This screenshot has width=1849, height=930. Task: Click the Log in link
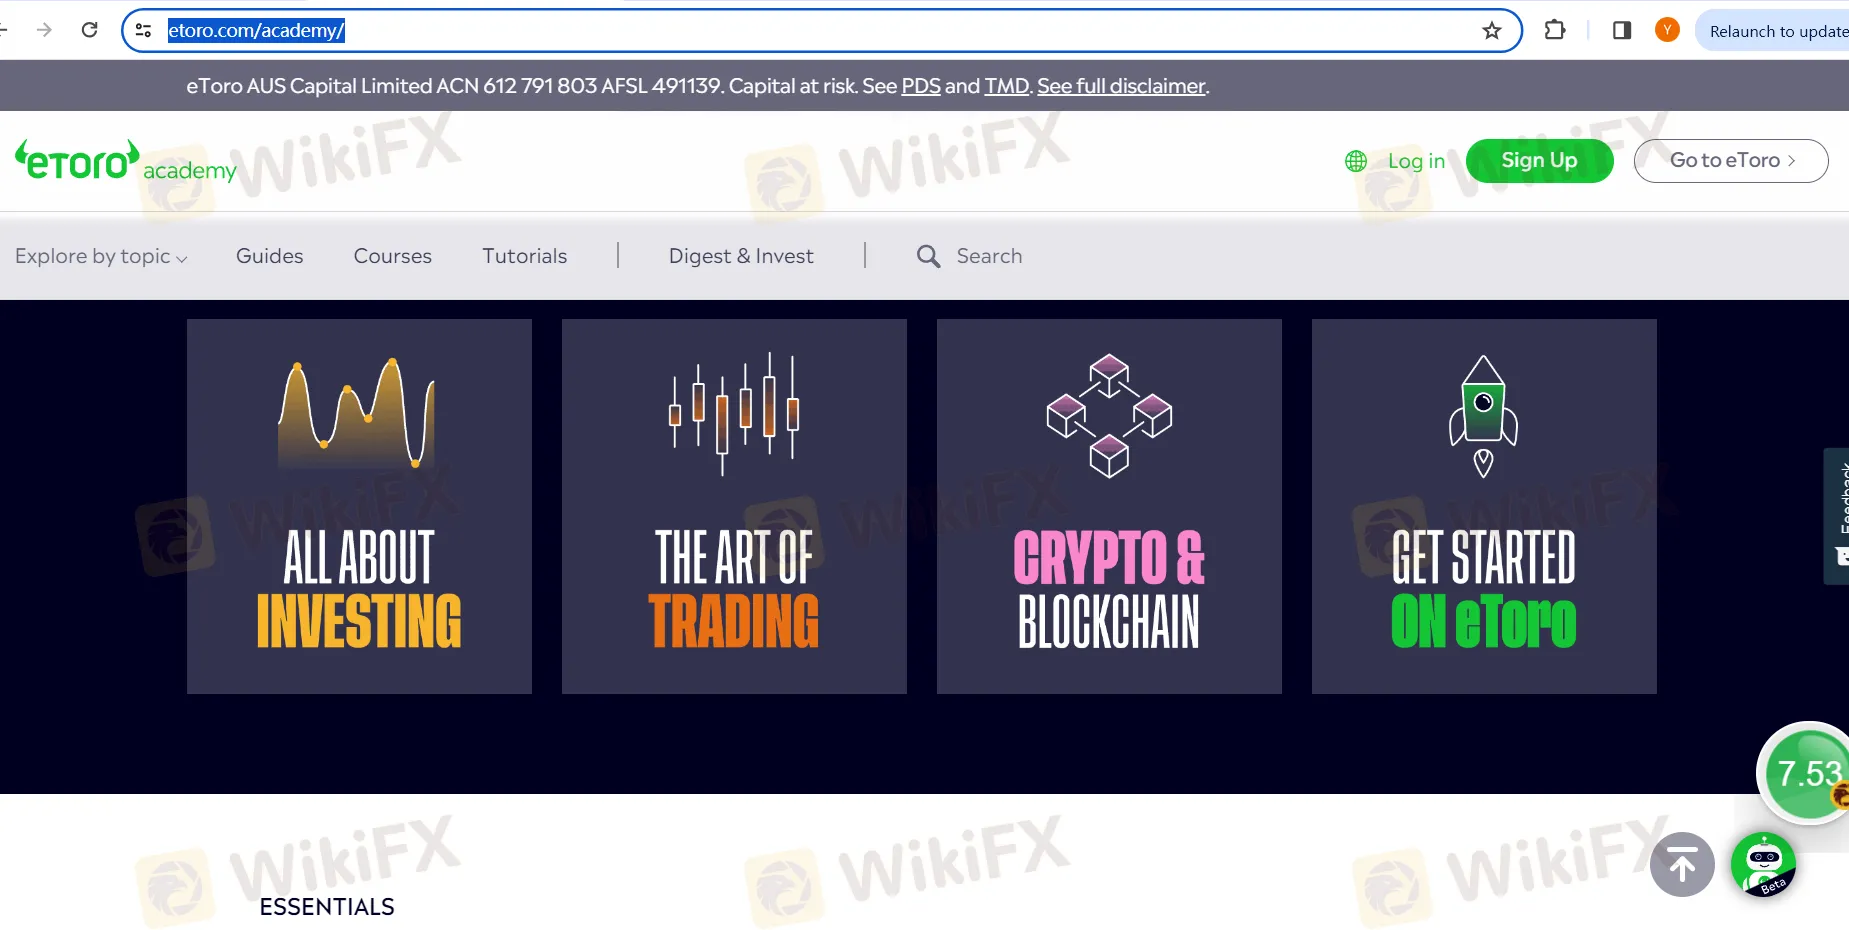click(1416, 161)
